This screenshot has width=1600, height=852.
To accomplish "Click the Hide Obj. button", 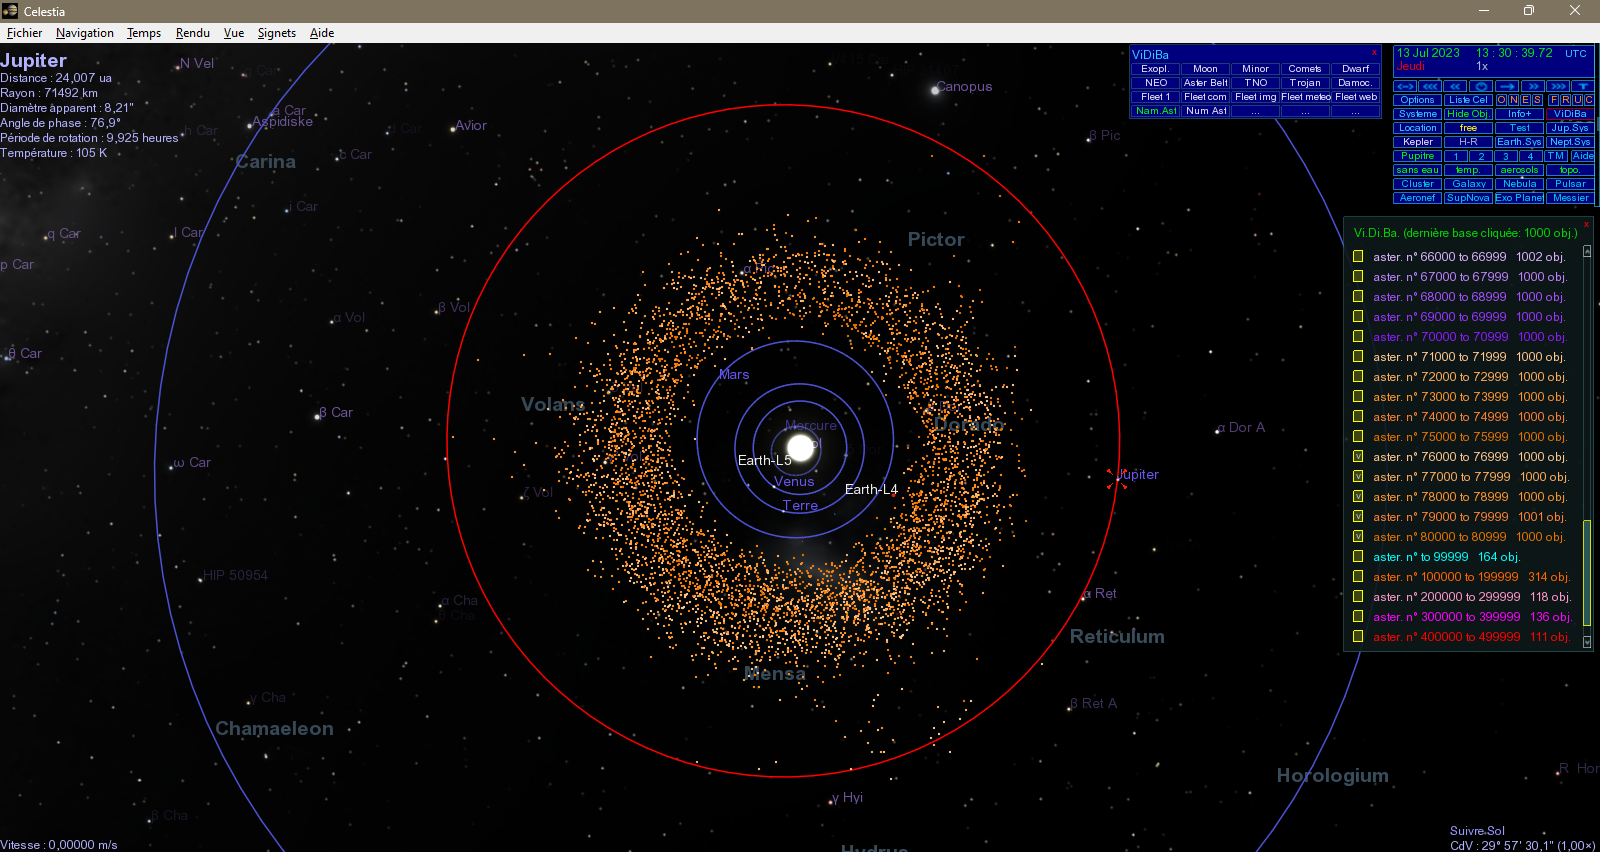I will [x=1468, y=114].
